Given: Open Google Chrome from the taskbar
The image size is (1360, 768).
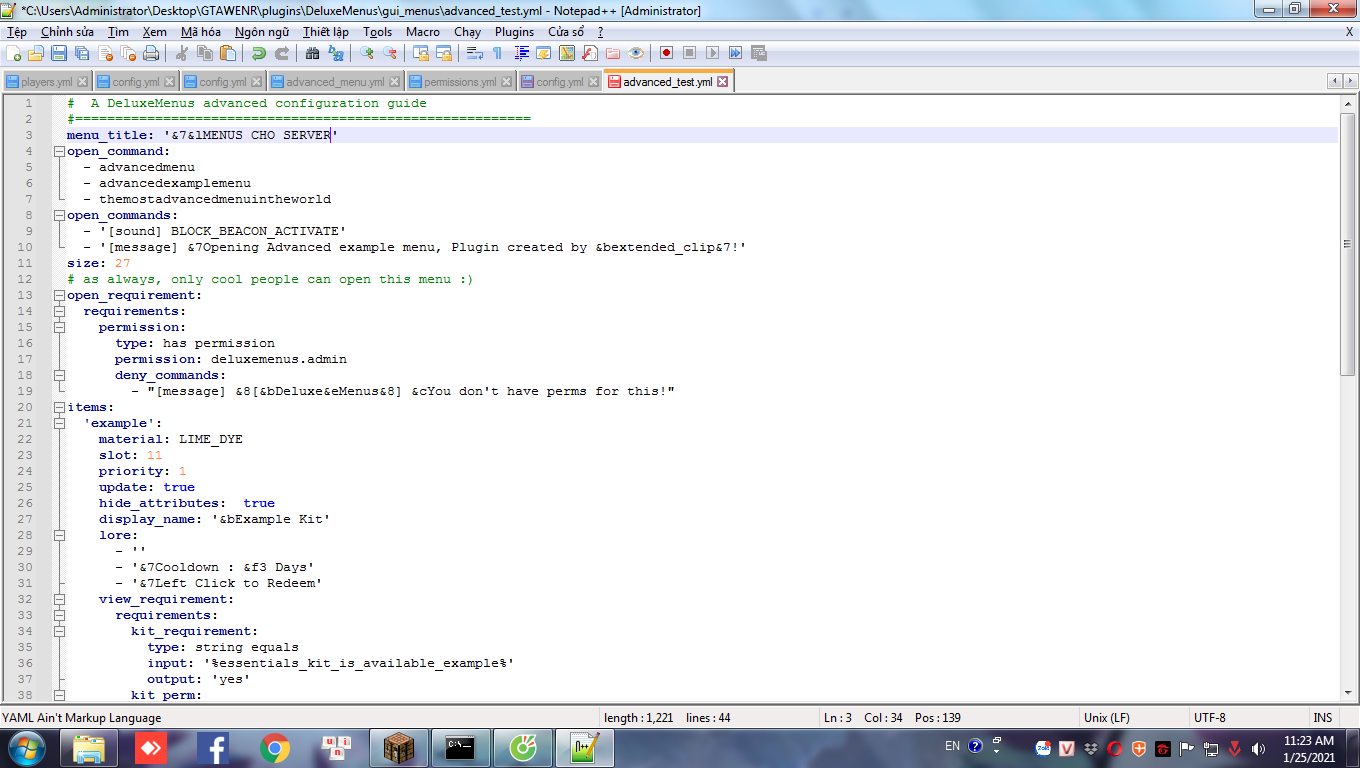Looking at the screenshot, I should [275, 747].
